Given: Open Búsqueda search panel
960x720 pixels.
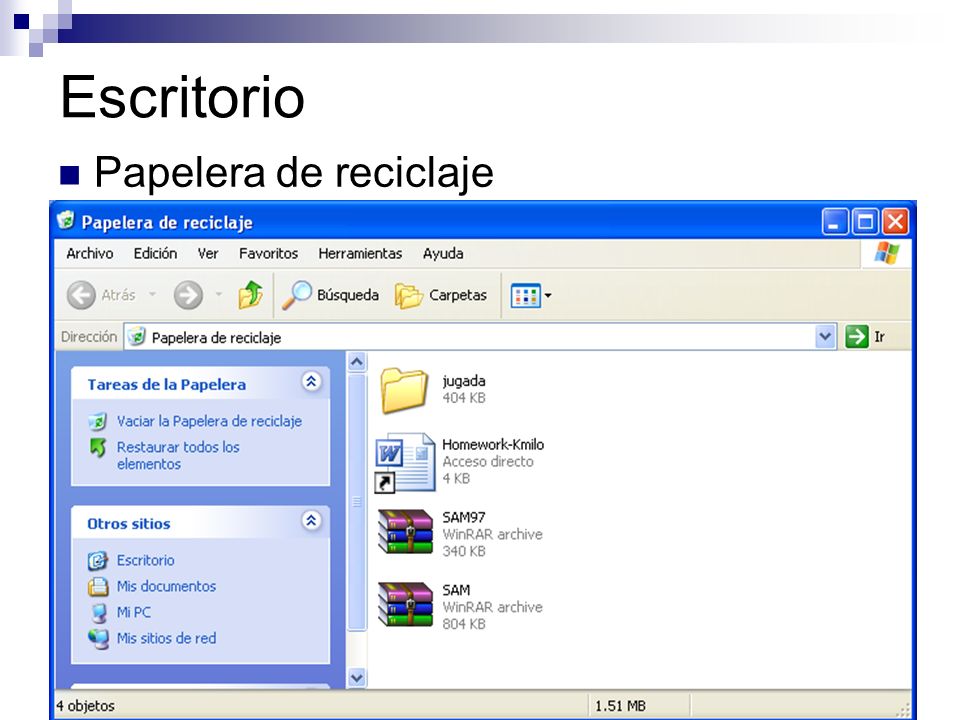Looking at the screenshot, I should click(331, 295).
